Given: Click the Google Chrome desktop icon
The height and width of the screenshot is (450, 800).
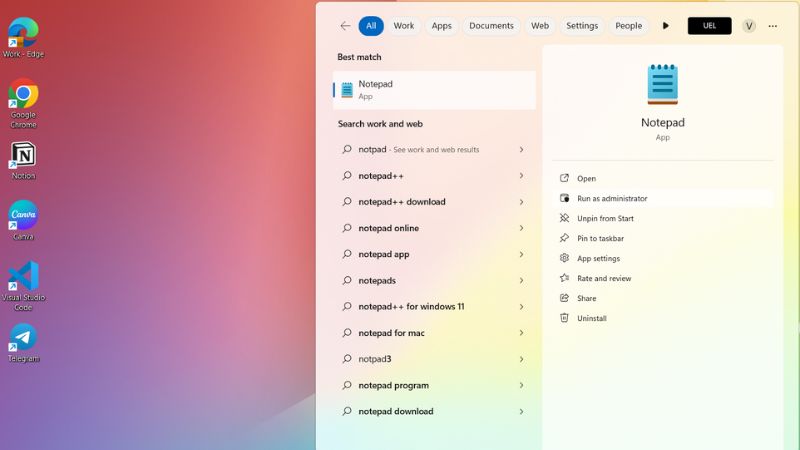Looking at the screenshot, I should pos(23,95).
